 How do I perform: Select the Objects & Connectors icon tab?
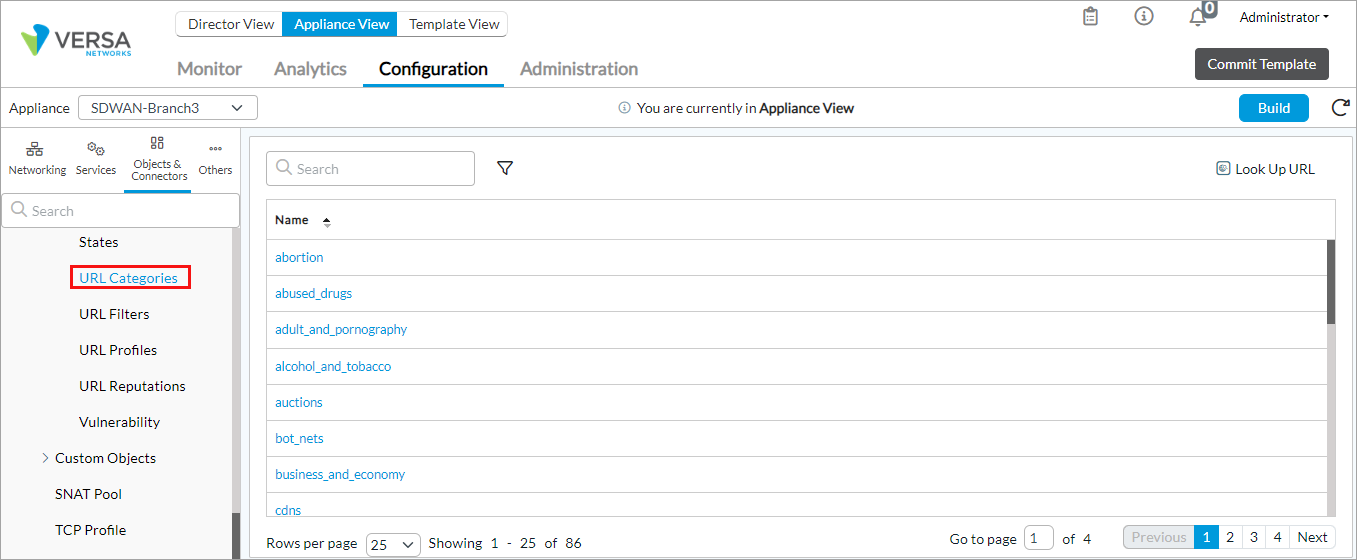point(159,159)
